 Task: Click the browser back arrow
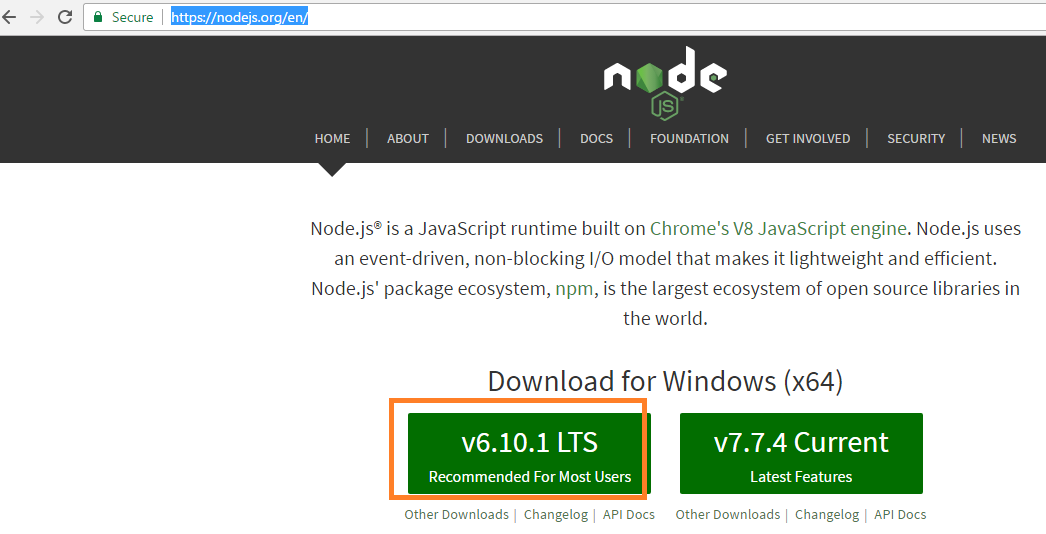point(9,17)
